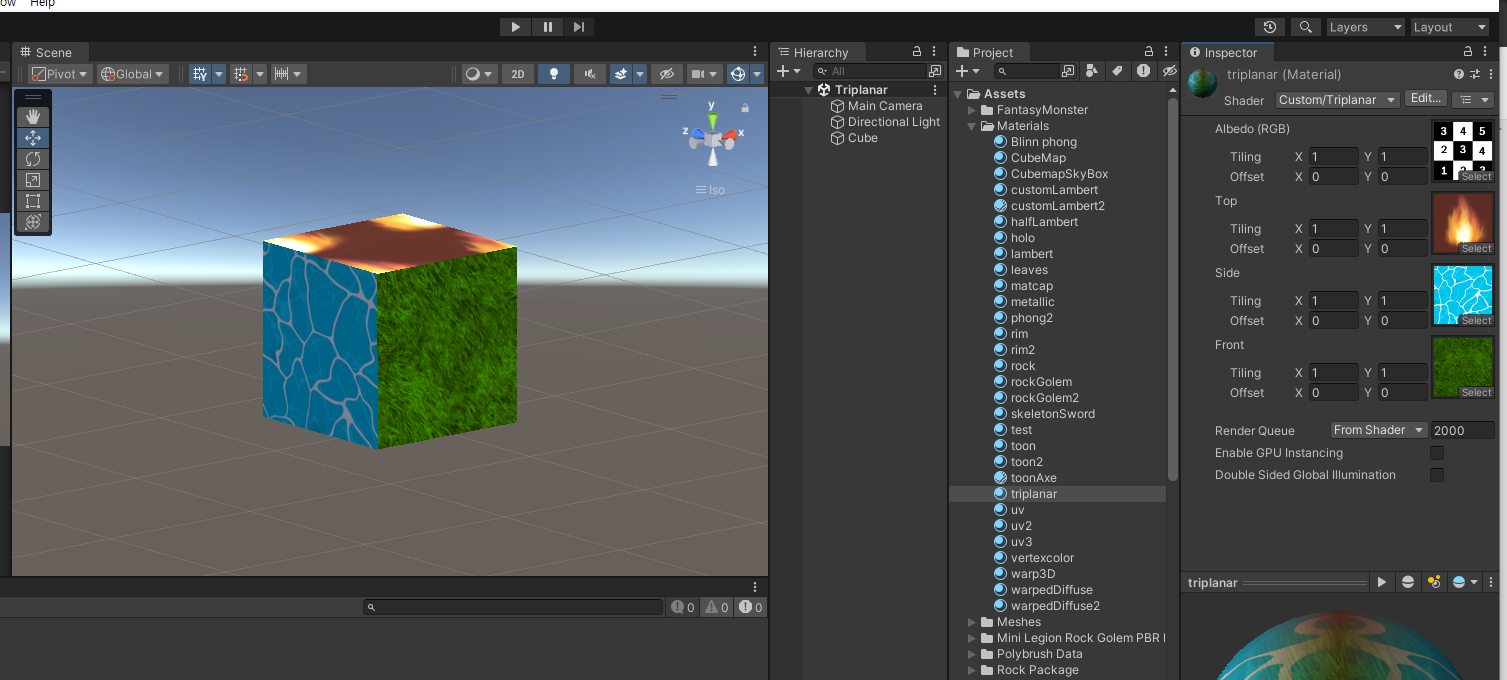The height and width of the screenshot is (680, 1507).
Task: Open the Layers dropdown
Action: tap(1364, 27)
